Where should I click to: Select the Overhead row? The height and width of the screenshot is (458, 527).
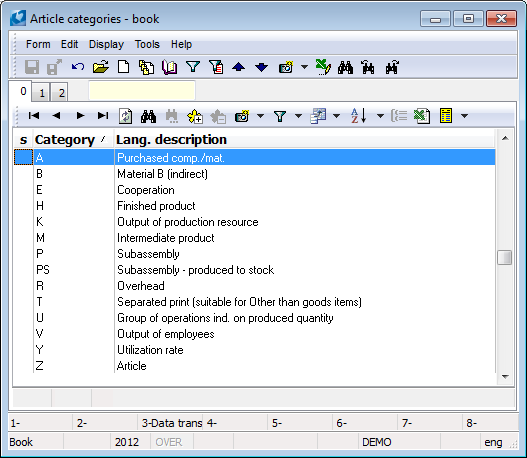pos(254,286)
